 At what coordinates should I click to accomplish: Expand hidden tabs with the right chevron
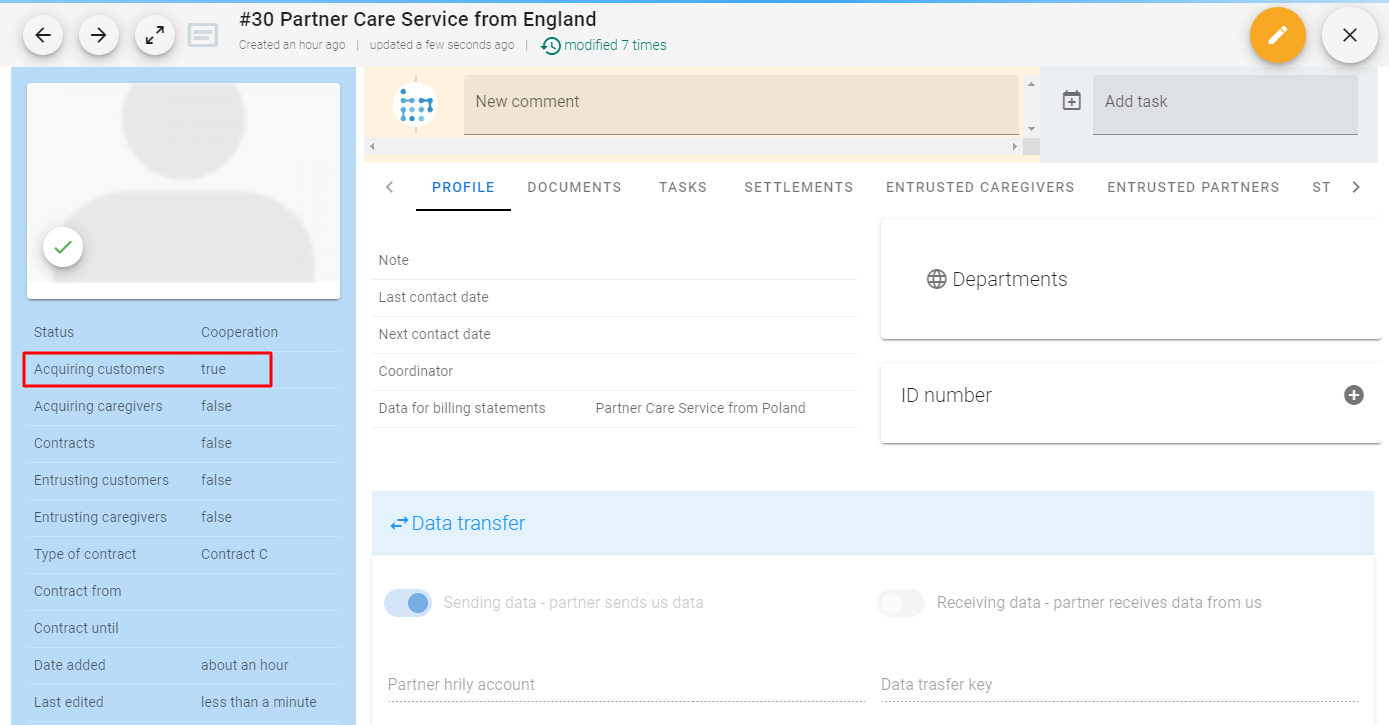point(1356,187)
